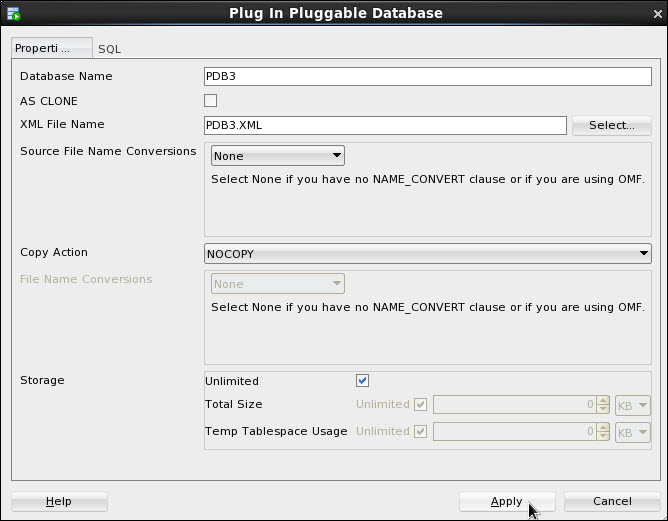Uncheck the Storage Unlimited checkbox
The width and height of the screenshot is (668, 521).
point(363,381)
